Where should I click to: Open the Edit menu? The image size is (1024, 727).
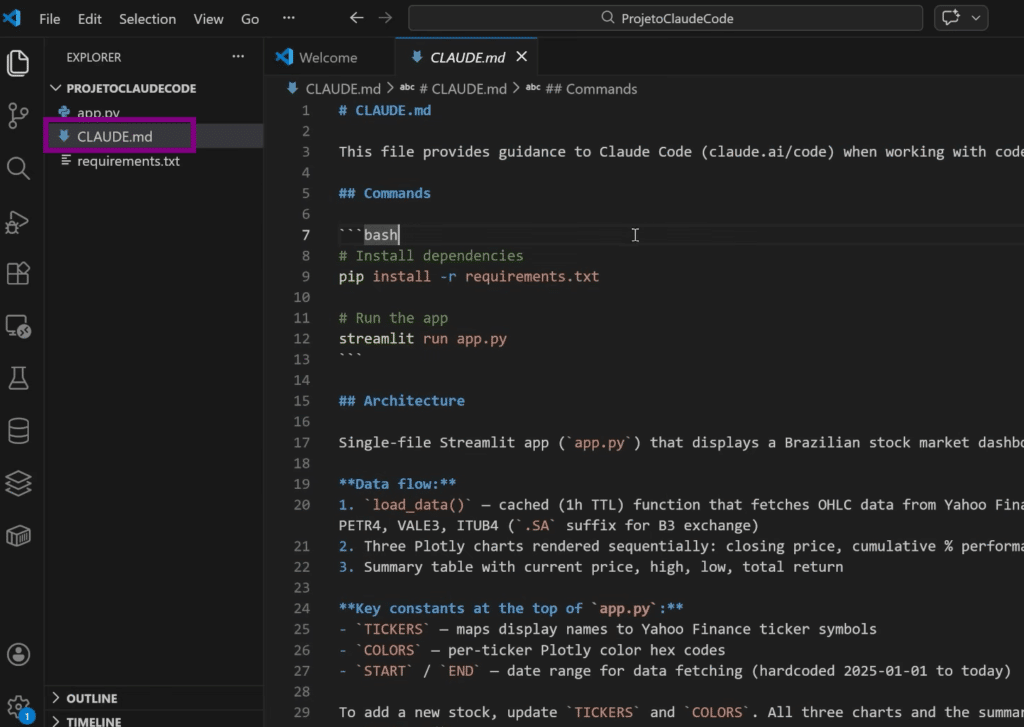click(89, 19)
